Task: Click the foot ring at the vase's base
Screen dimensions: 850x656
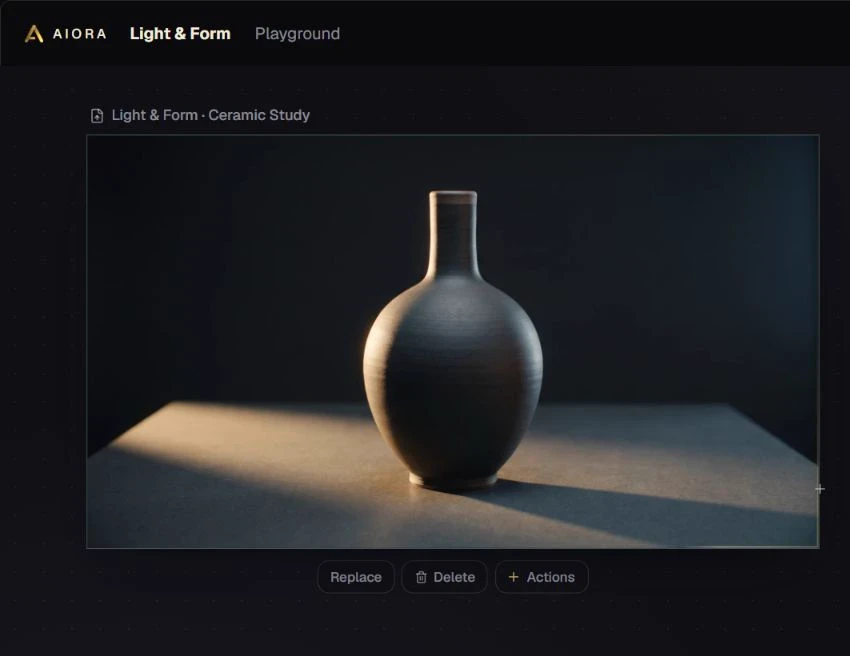Action: (453, 480)
